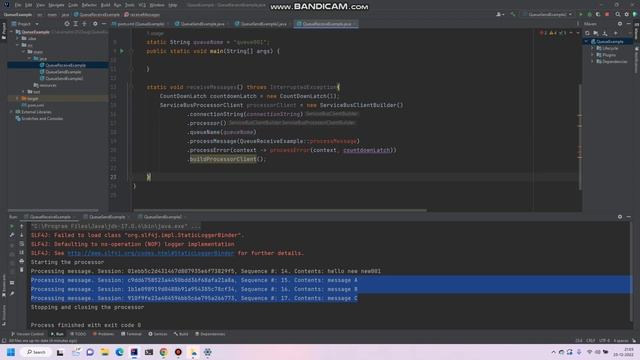Expand the target folder in Project tree

click(18, 98)
